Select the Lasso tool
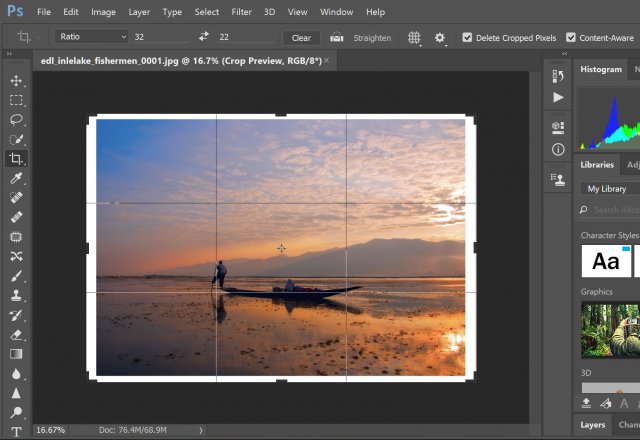 click(16, 120)
